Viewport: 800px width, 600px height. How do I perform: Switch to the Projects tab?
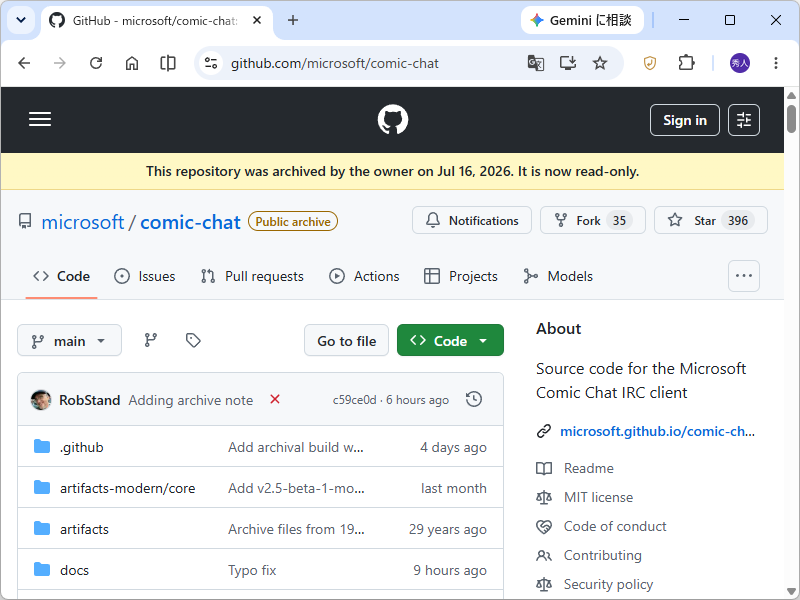click(x=461, y=276)
